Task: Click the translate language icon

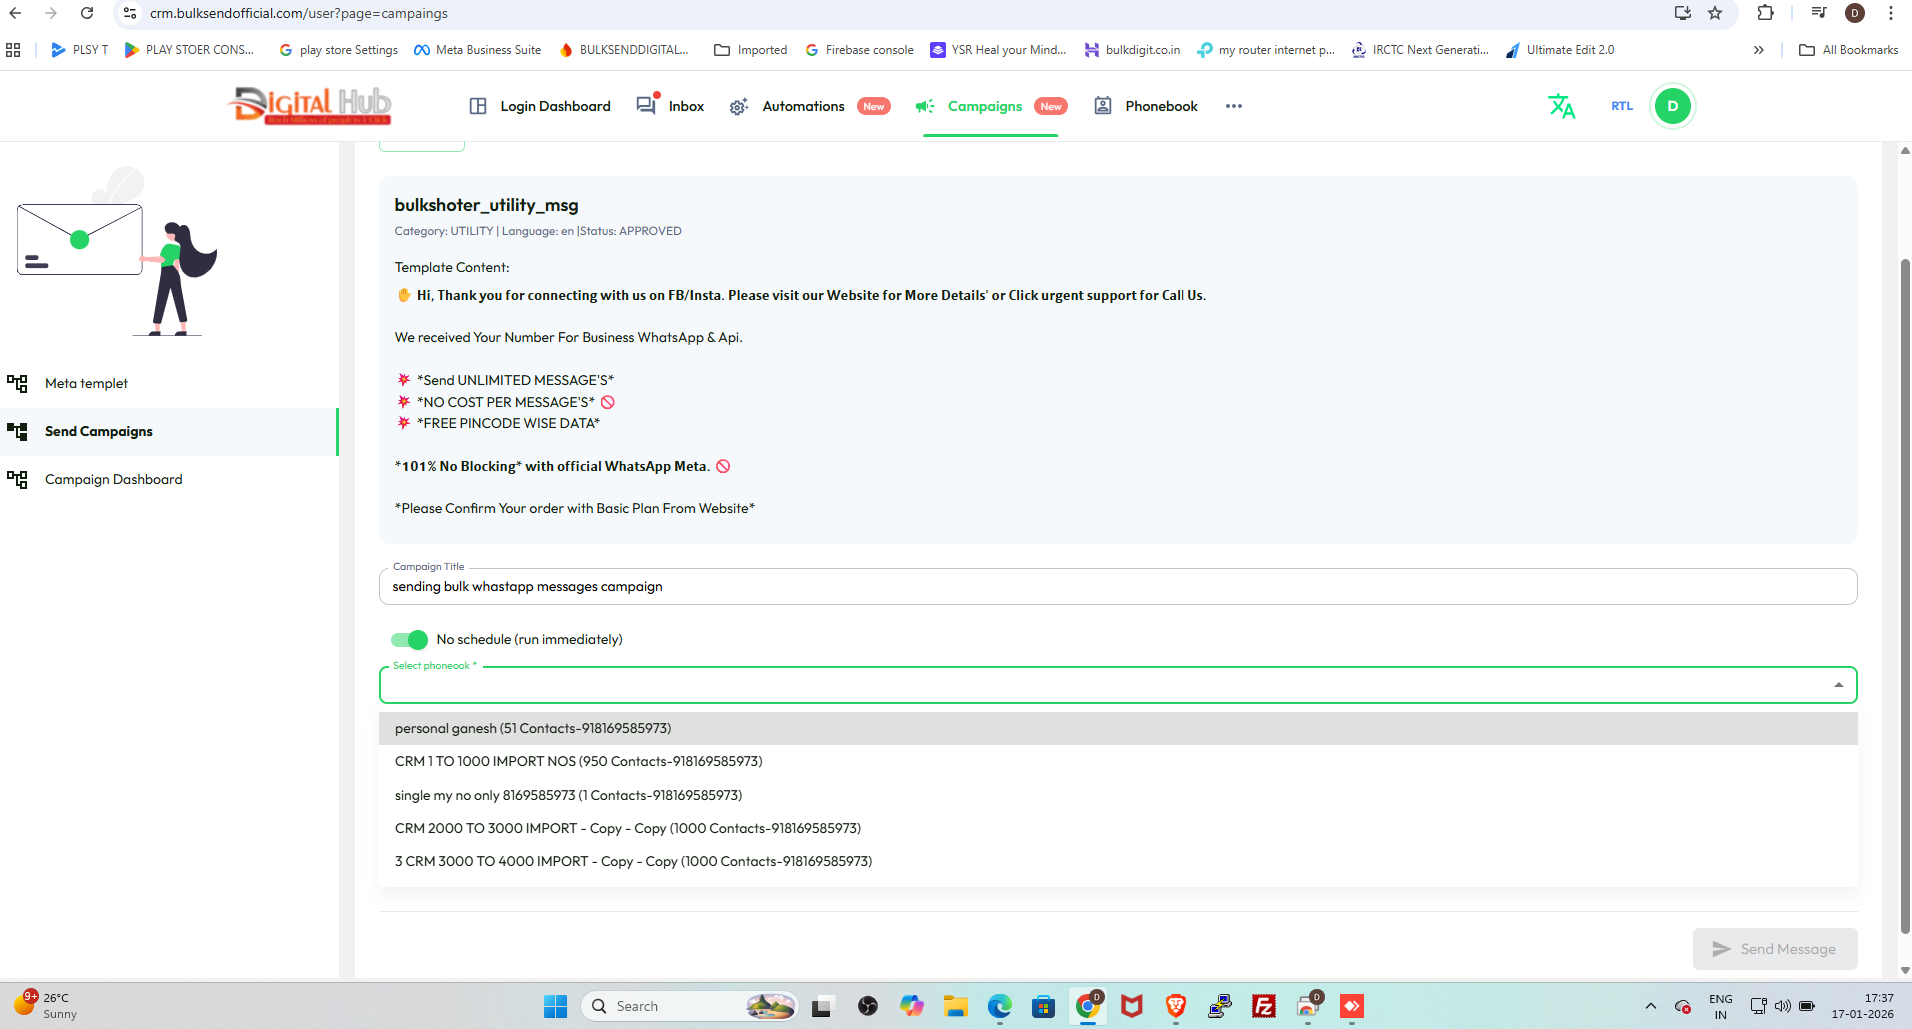Action: (x=1561, y=106)
